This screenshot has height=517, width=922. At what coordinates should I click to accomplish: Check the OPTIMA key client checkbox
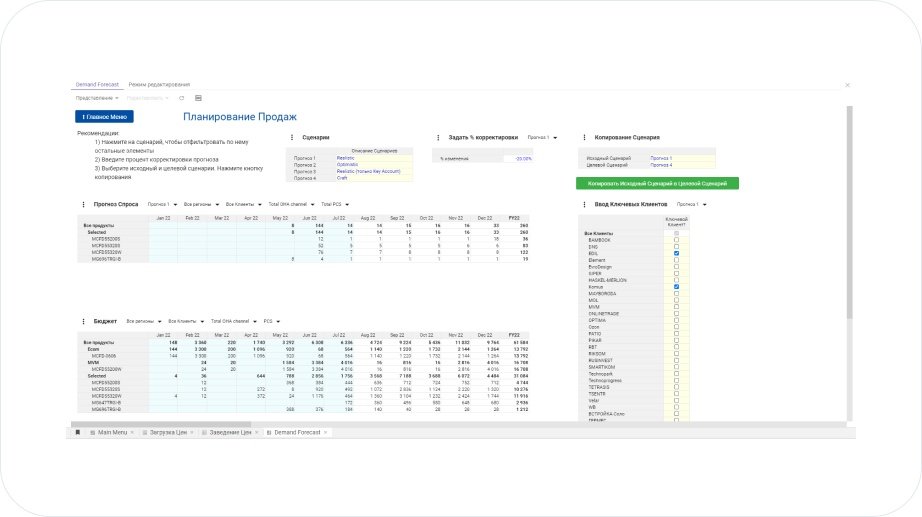(x=676, y=321)
